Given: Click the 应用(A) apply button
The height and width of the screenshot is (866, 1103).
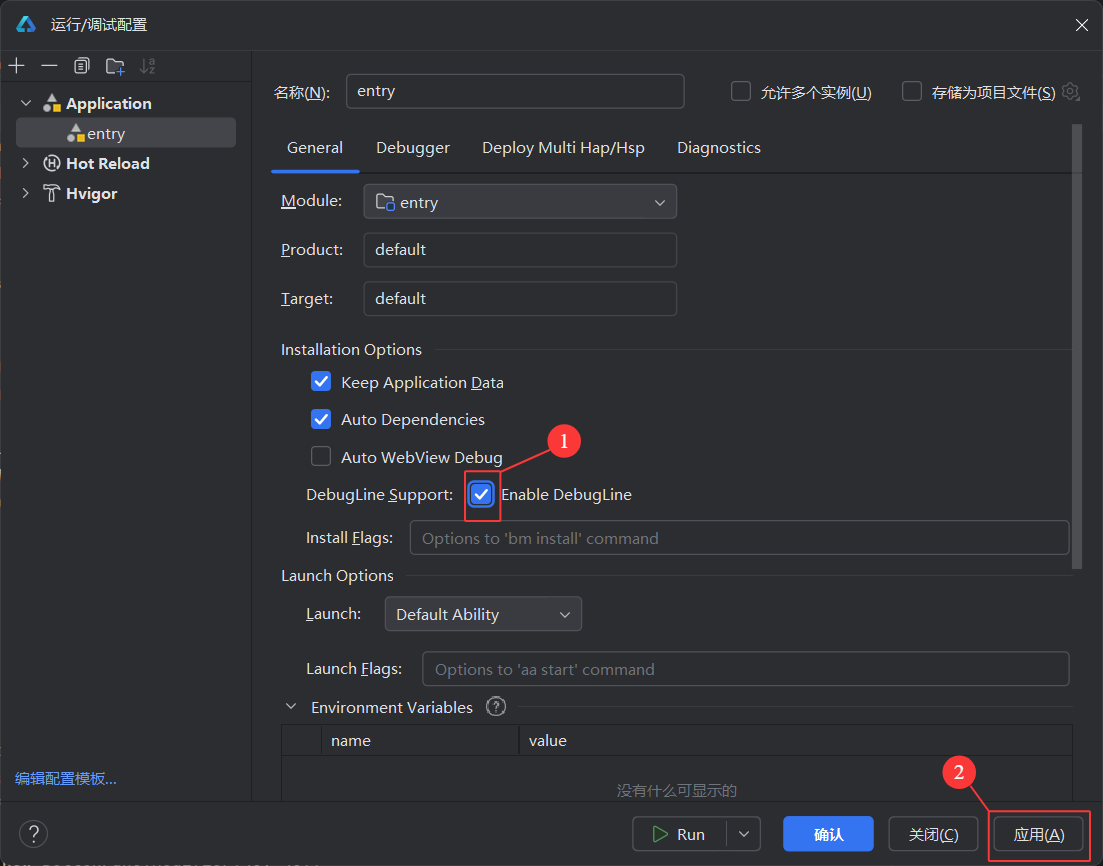Looking at the screenshot, I should click(x=1039, y=834).
